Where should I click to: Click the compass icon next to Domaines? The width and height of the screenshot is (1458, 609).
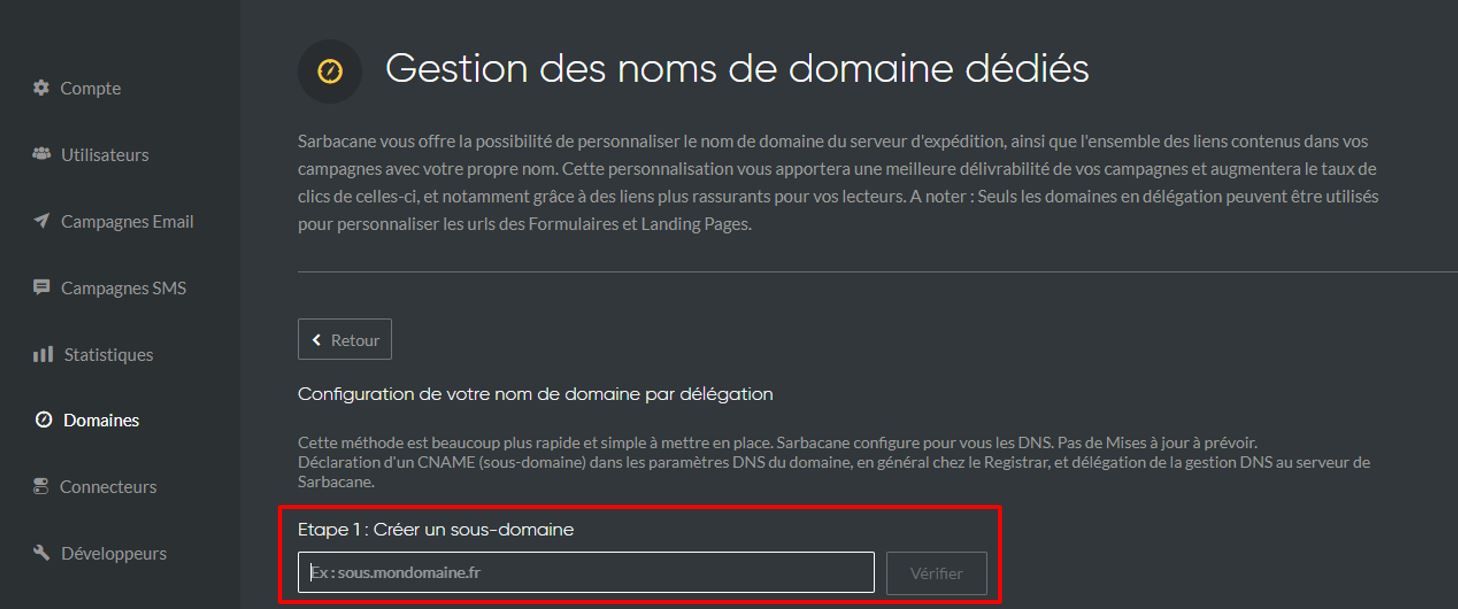43,420
